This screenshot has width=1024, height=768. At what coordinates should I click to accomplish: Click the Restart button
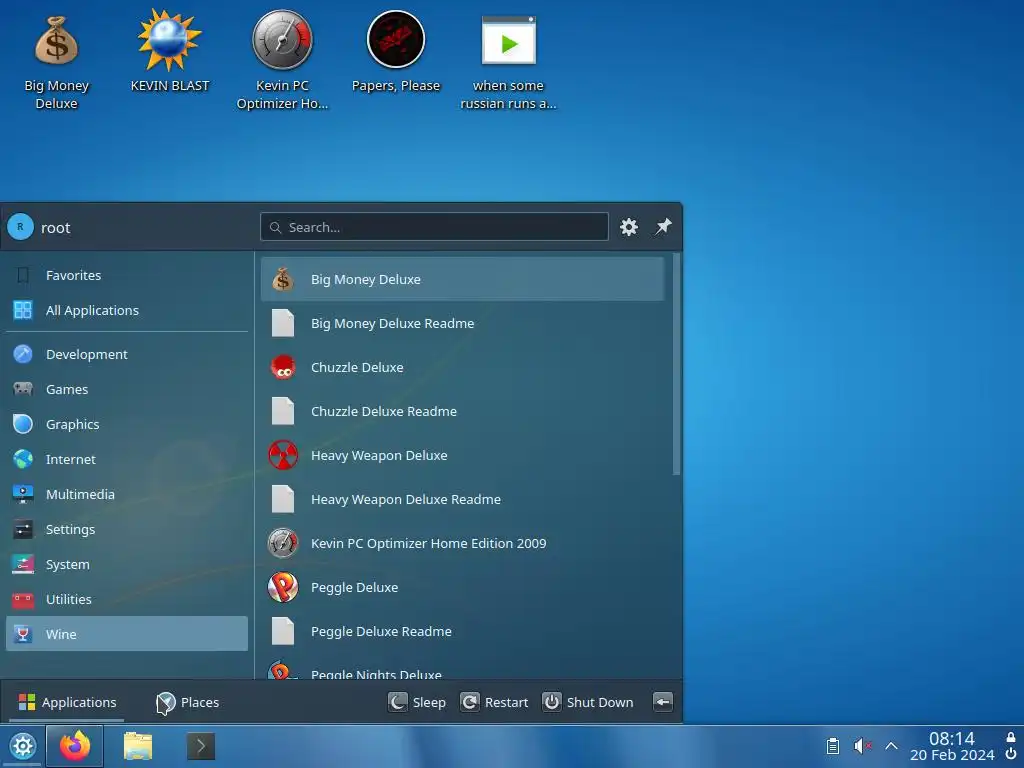[494, 702]
